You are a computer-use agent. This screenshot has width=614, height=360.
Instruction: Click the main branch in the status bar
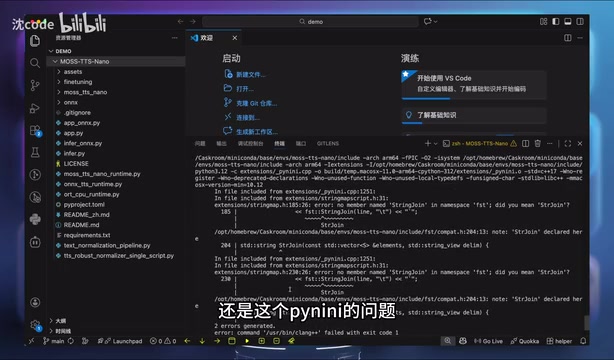[54, 341]
